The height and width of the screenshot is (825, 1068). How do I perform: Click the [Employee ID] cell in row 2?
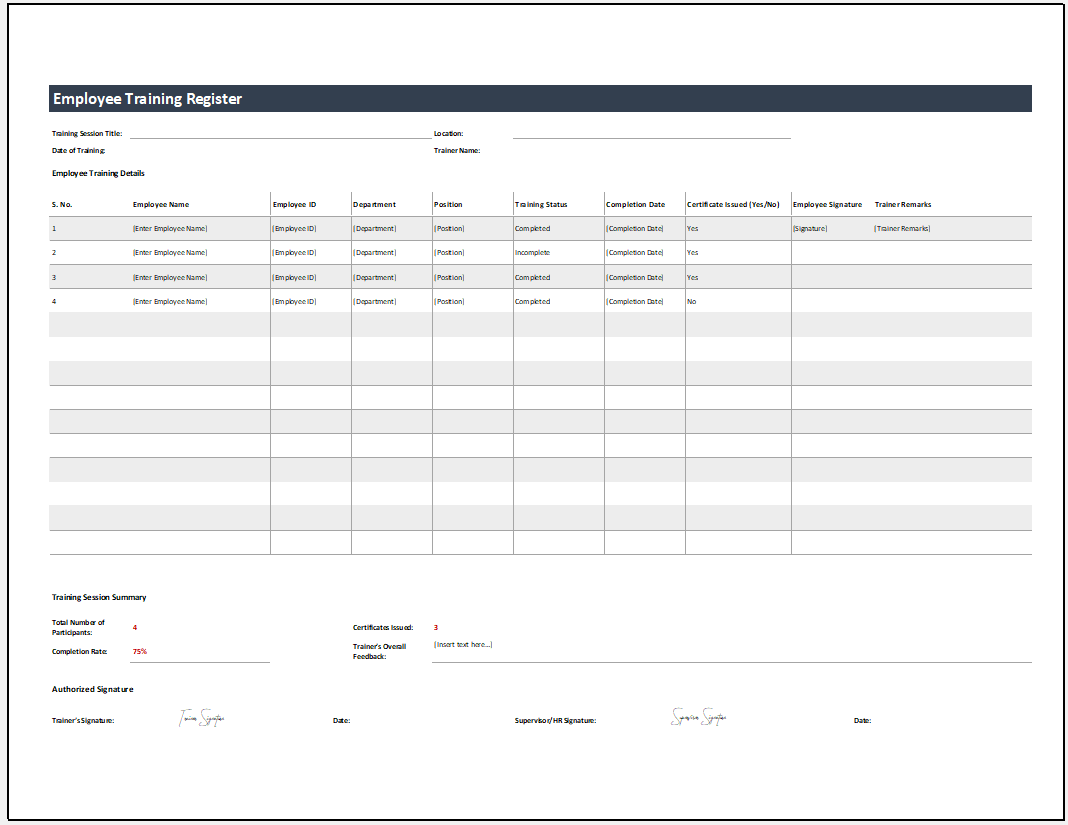pyautogui.click(x=293, y=252)
